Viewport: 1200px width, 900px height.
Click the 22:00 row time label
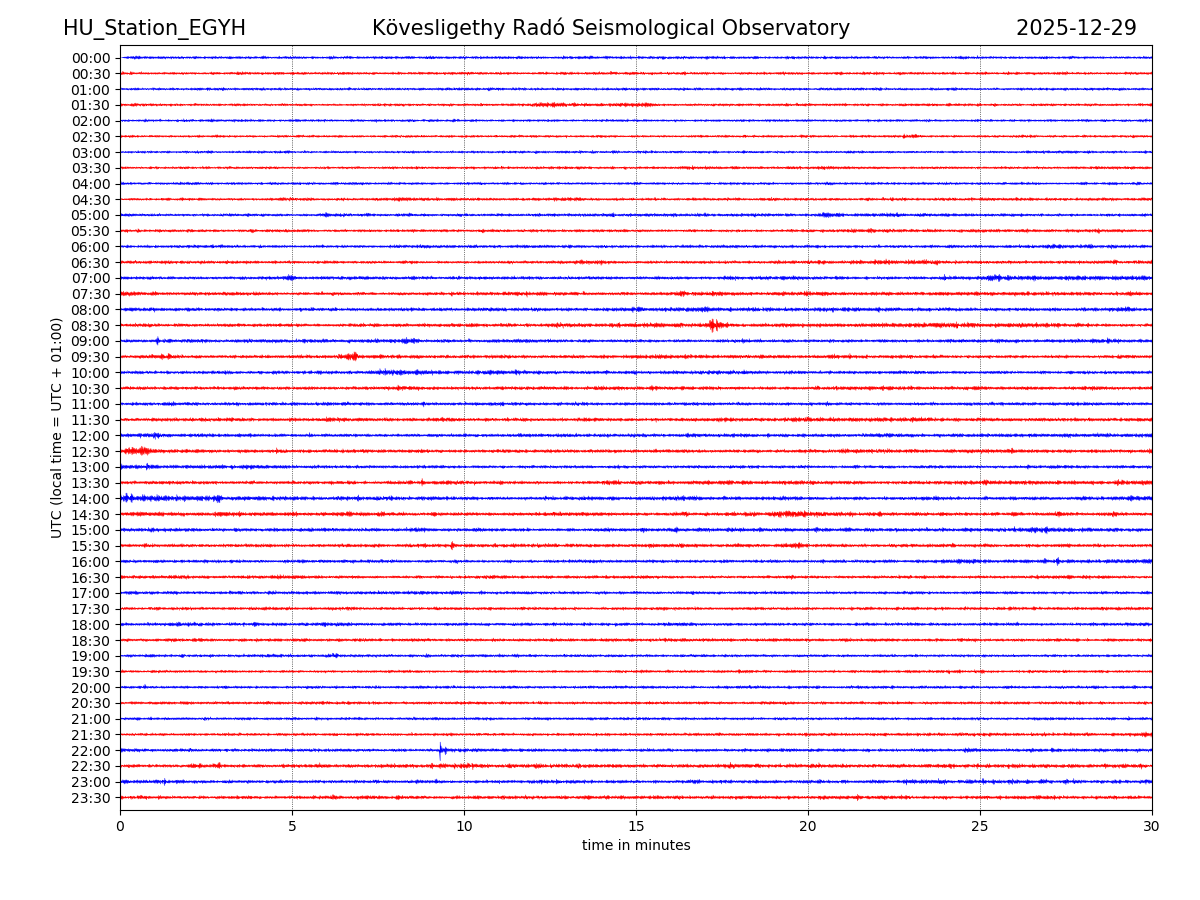(90, 751)
